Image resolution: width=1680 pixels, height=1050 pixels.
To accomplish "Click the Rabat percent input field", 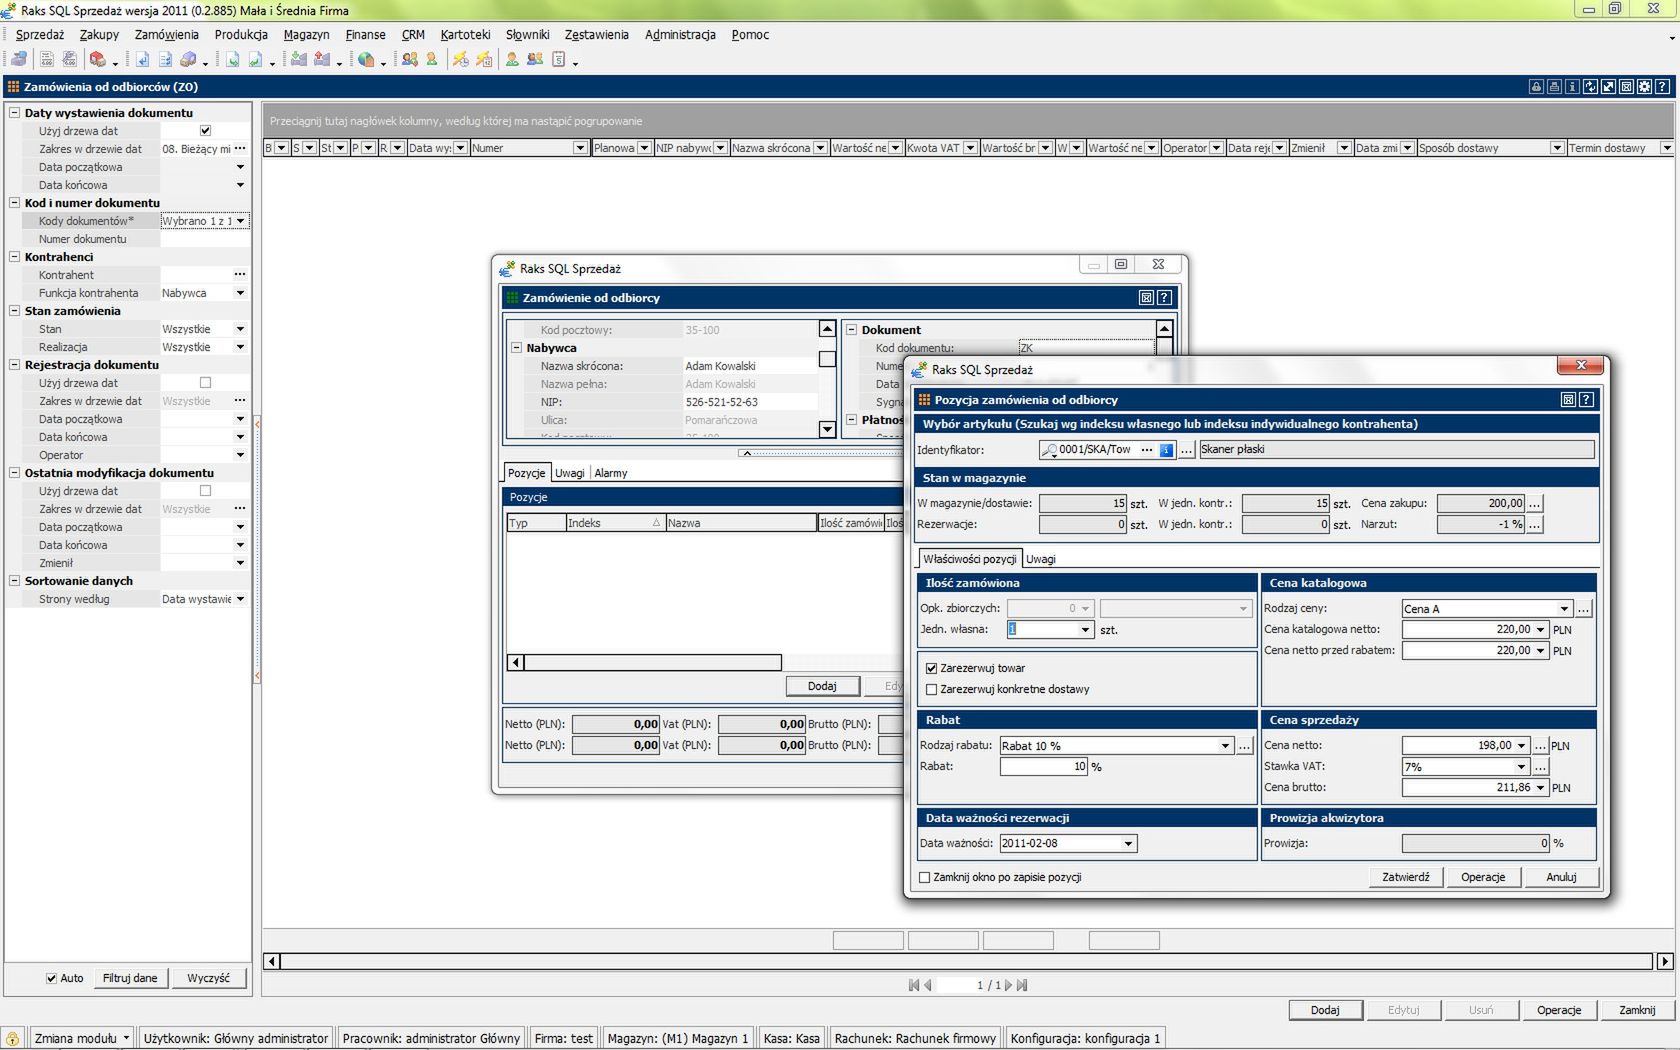I will pyautogui.click(x=1044, y=766).
